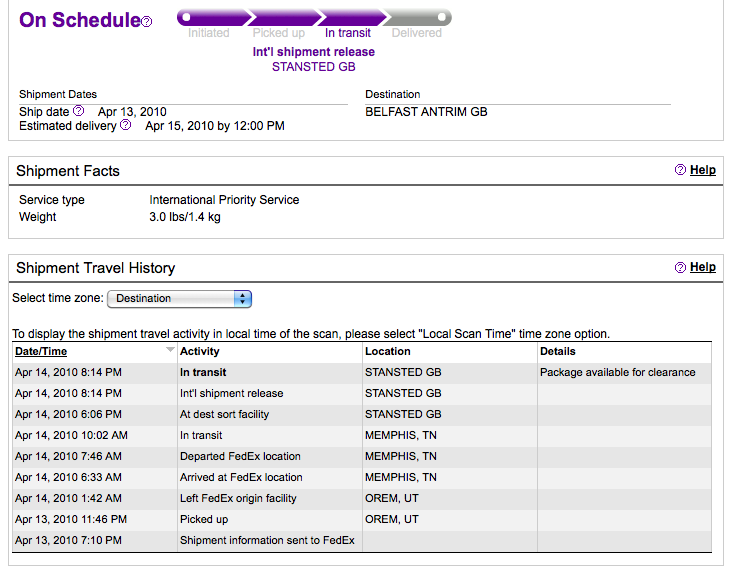This screenshot has height=571, width=734.
Task: Sort table by Date/Time column header
Action: pos(42,351)
